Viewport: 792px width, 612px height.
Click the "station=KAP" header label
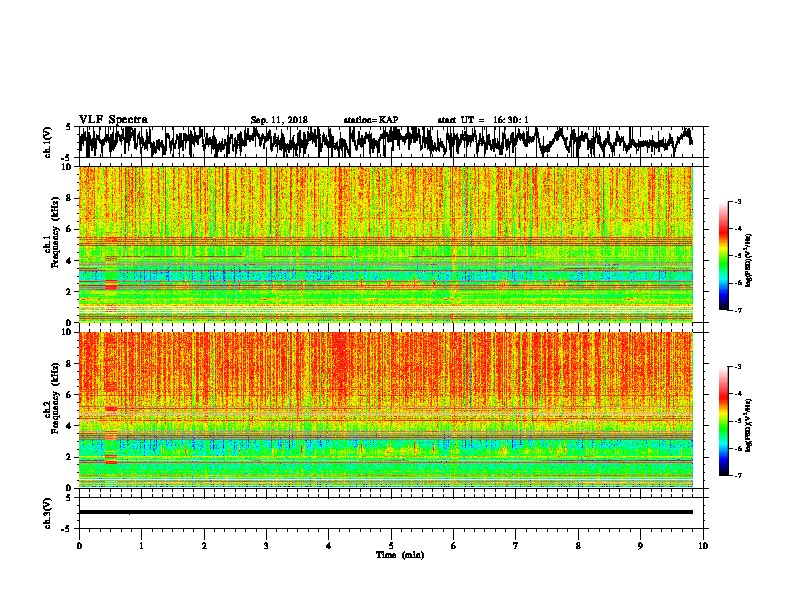pyautogui.click(x=371, y=120)
